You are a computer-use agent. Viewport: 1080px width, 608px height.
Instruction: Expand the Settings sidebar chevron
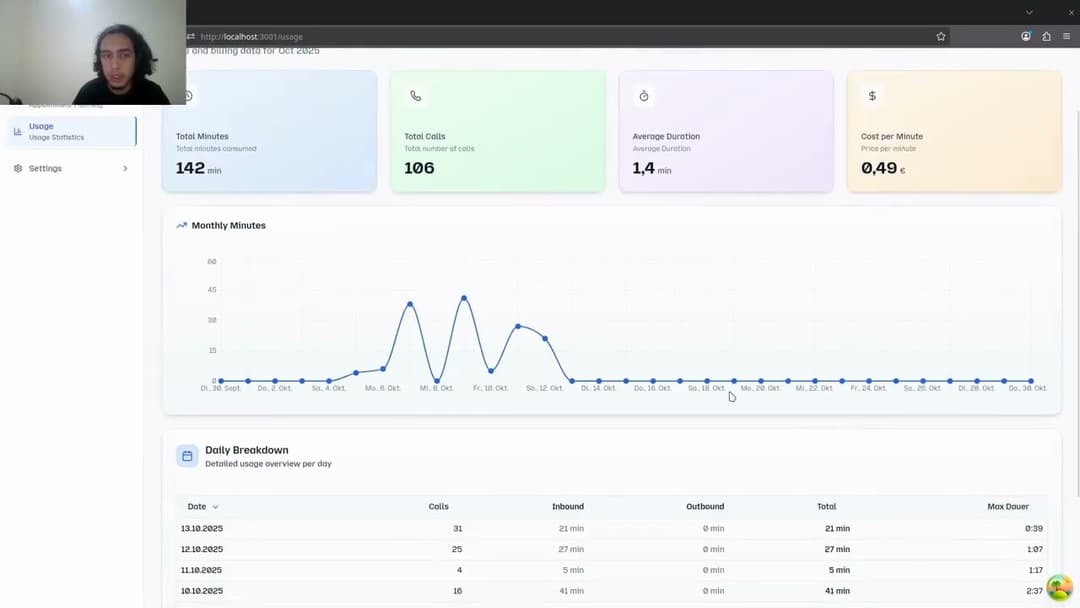click(x=125, y=168)
